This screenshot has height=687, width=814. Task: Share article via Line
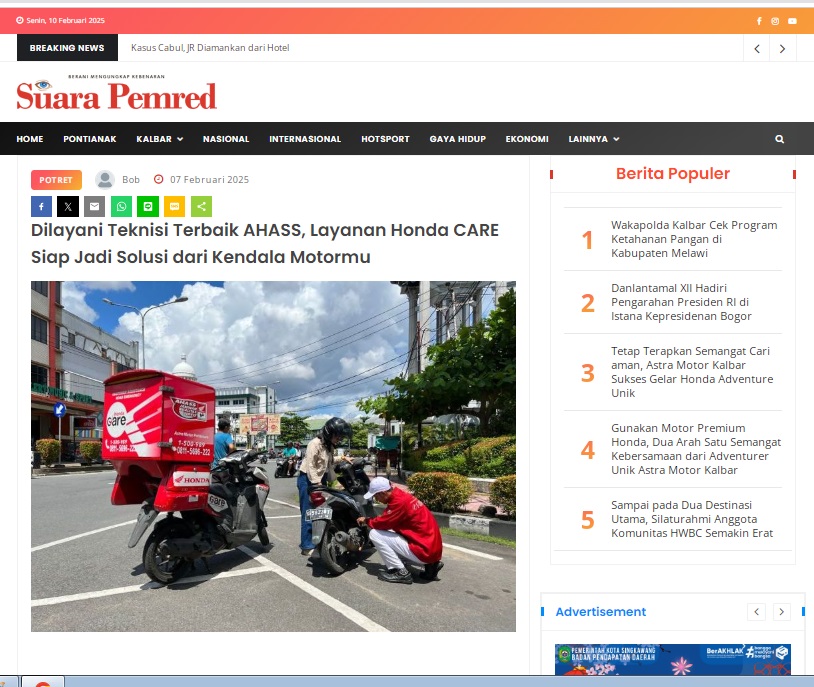pos(148,207)
